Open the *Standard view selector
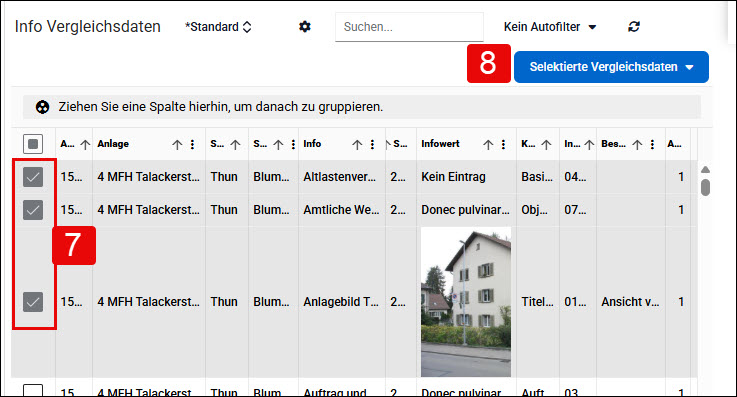 point(218,27)
